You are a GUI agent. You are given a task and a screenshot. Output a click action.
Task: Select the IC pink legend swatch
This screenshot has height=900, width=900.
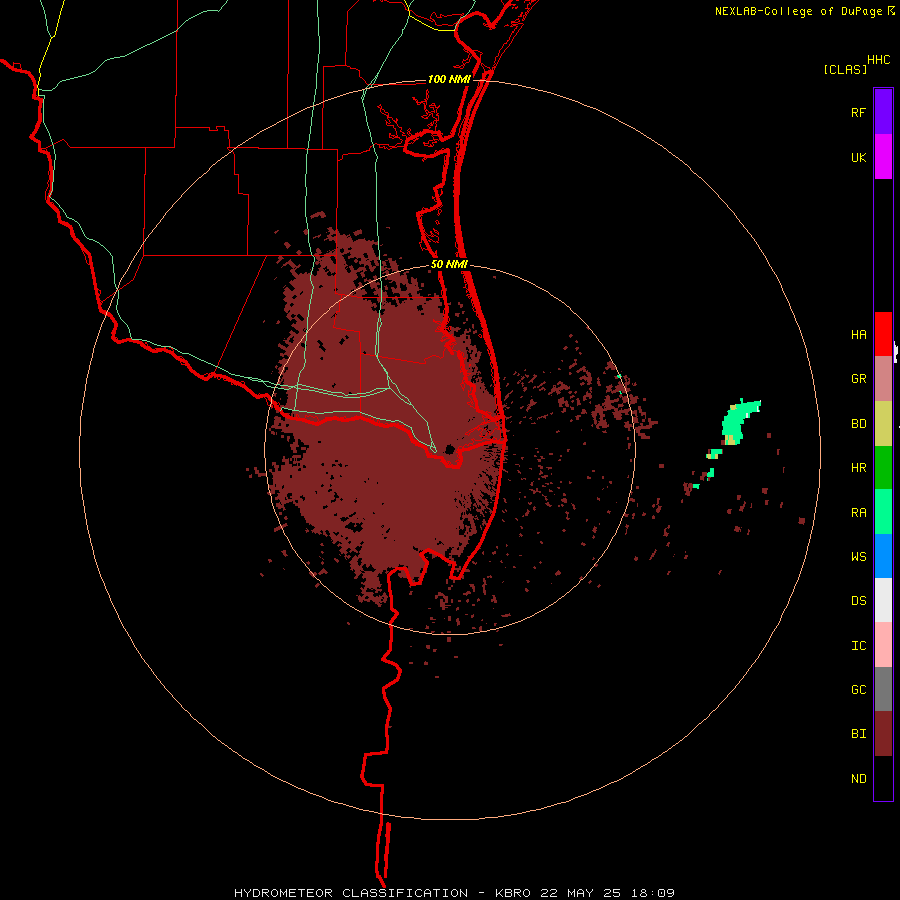(883, 645)
